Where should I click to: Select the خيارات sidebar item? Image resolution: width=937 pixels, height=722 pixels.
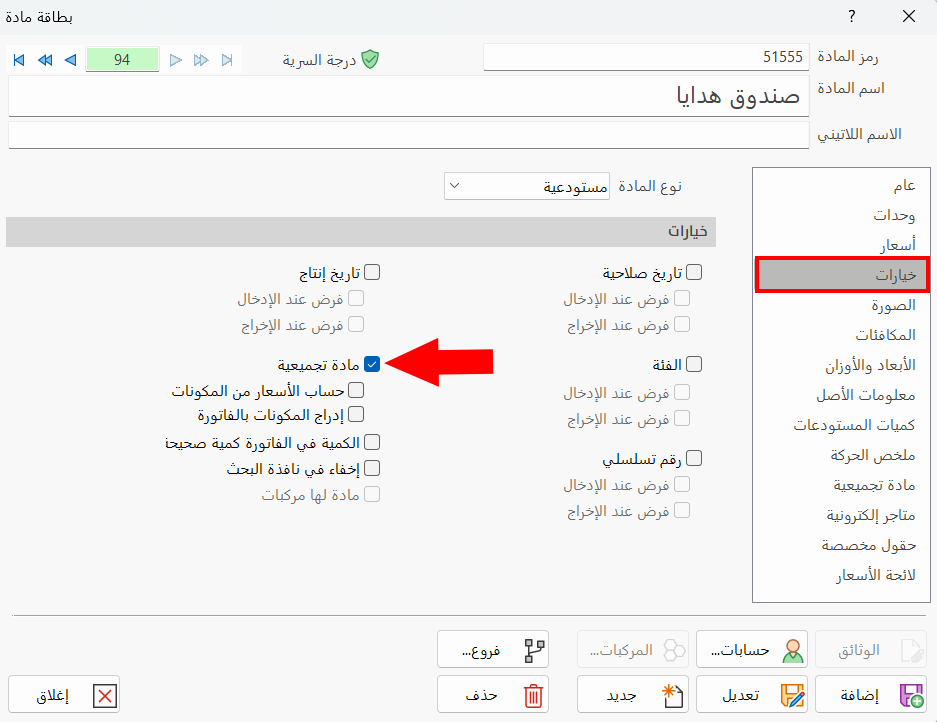[842, 275]
